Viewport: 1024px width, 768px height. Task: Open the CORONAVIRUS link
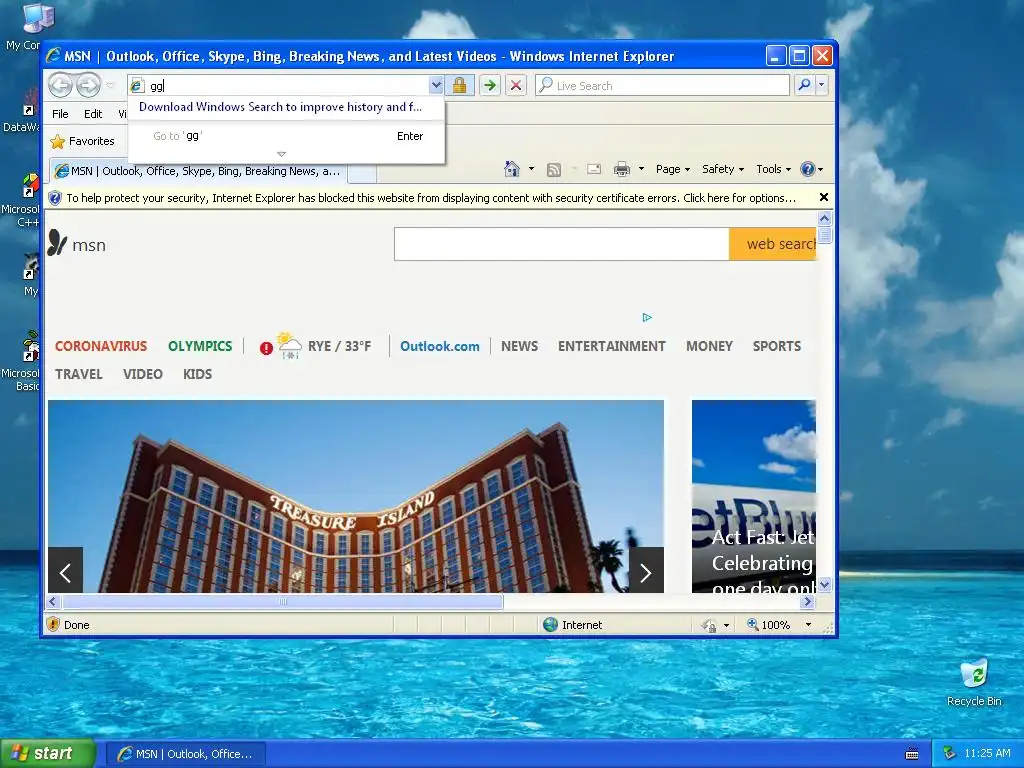point(101,346)
